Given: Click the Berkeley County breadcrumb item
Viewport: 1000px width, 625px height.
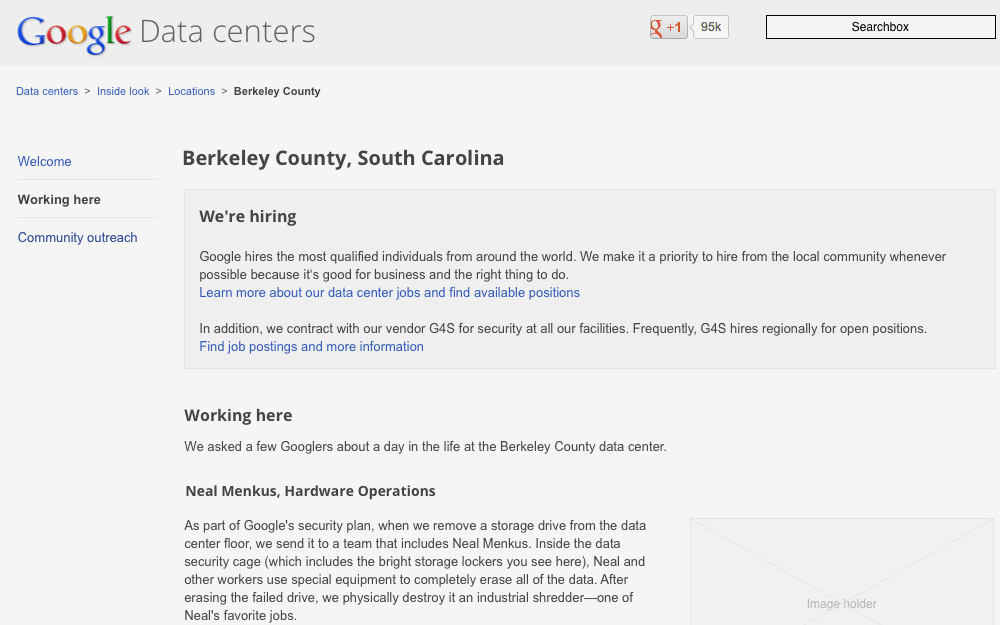Looking at the screenshot, I should point(277,91).
